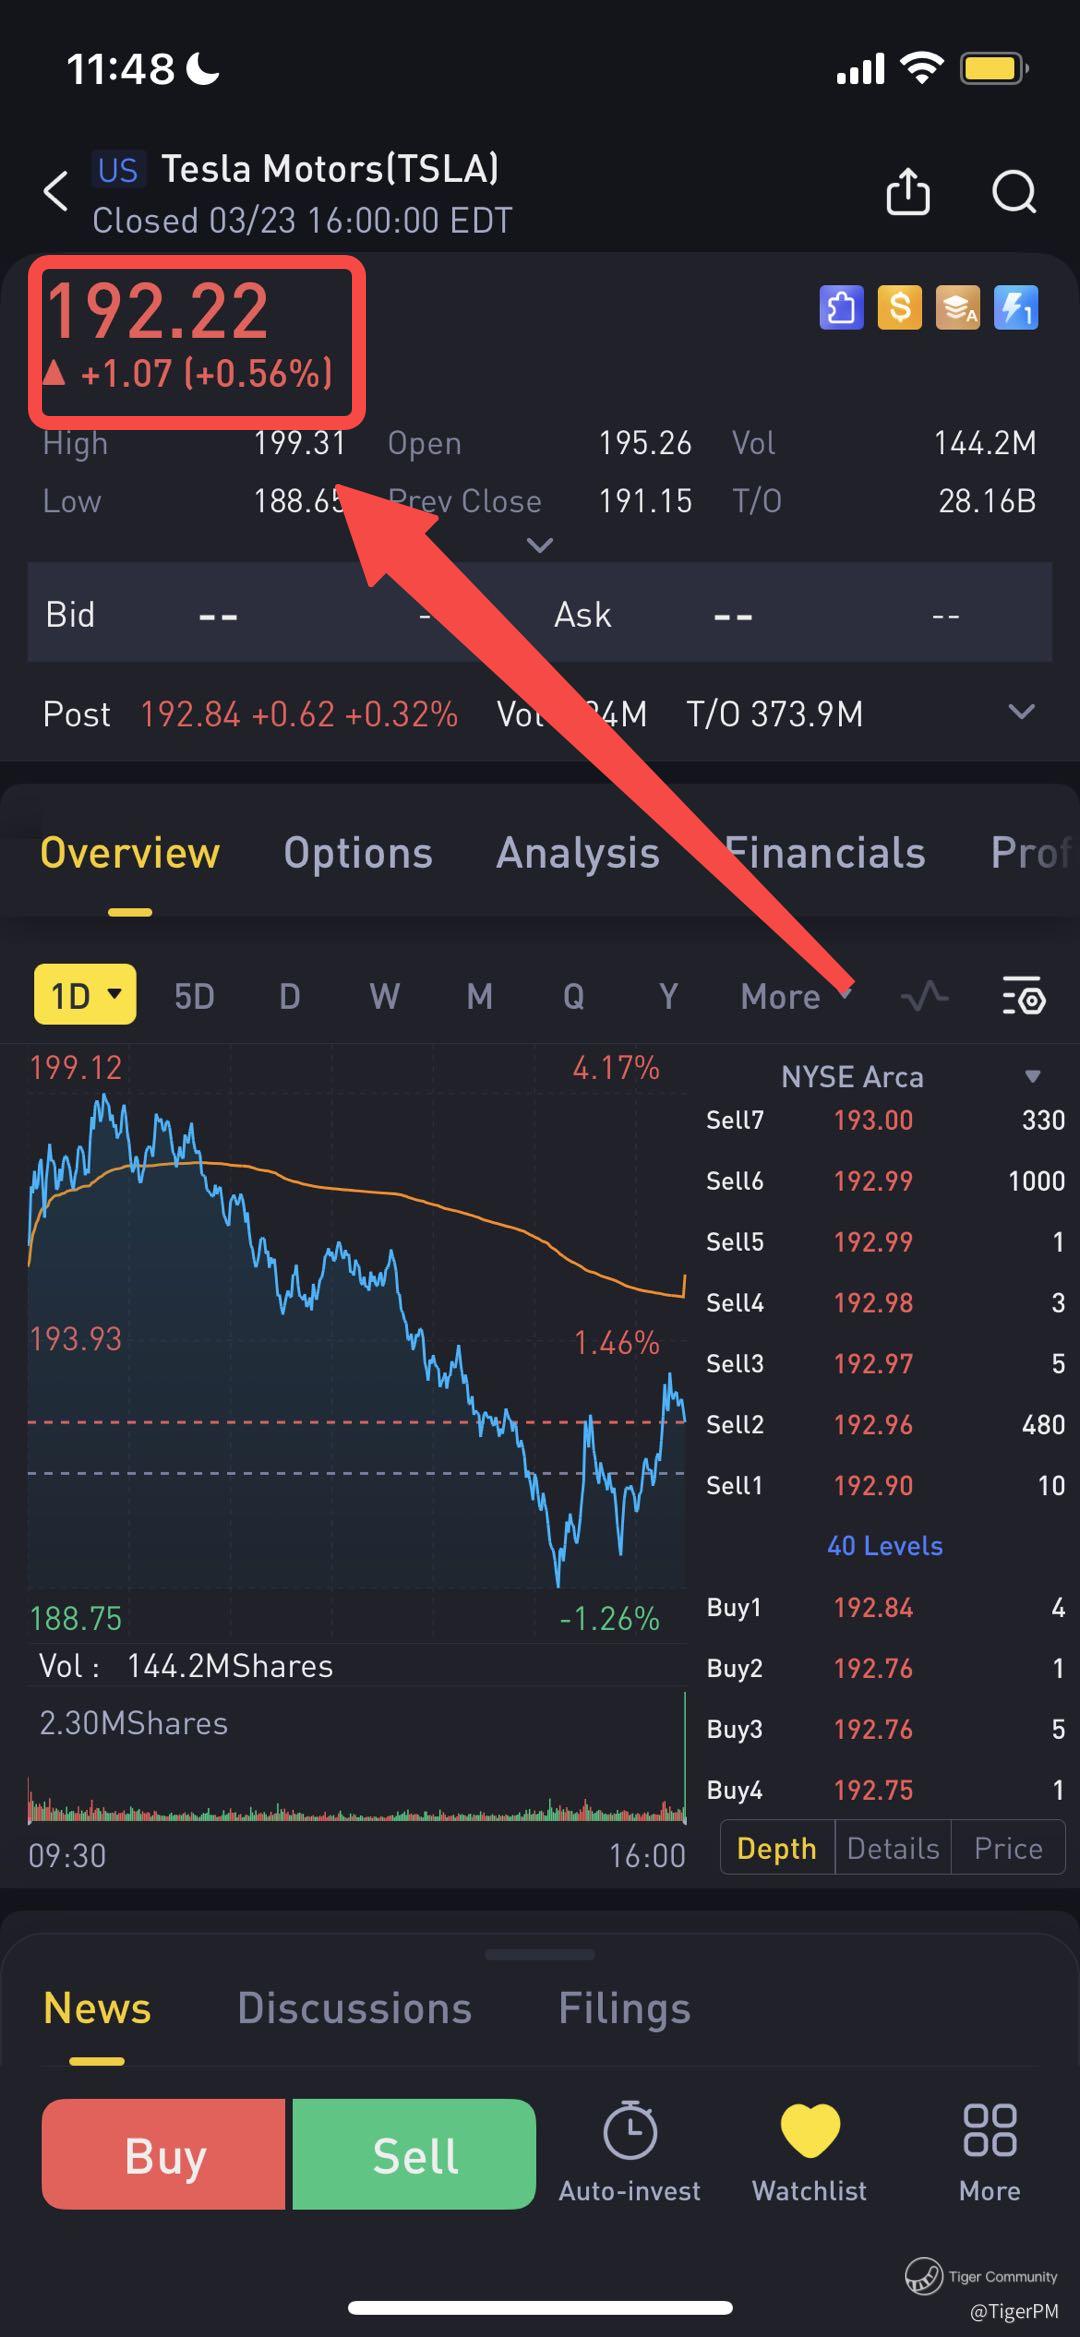Open the 1D timeframe dropdown
This screenshot has width=1080, height=2337.
[86, 995]
